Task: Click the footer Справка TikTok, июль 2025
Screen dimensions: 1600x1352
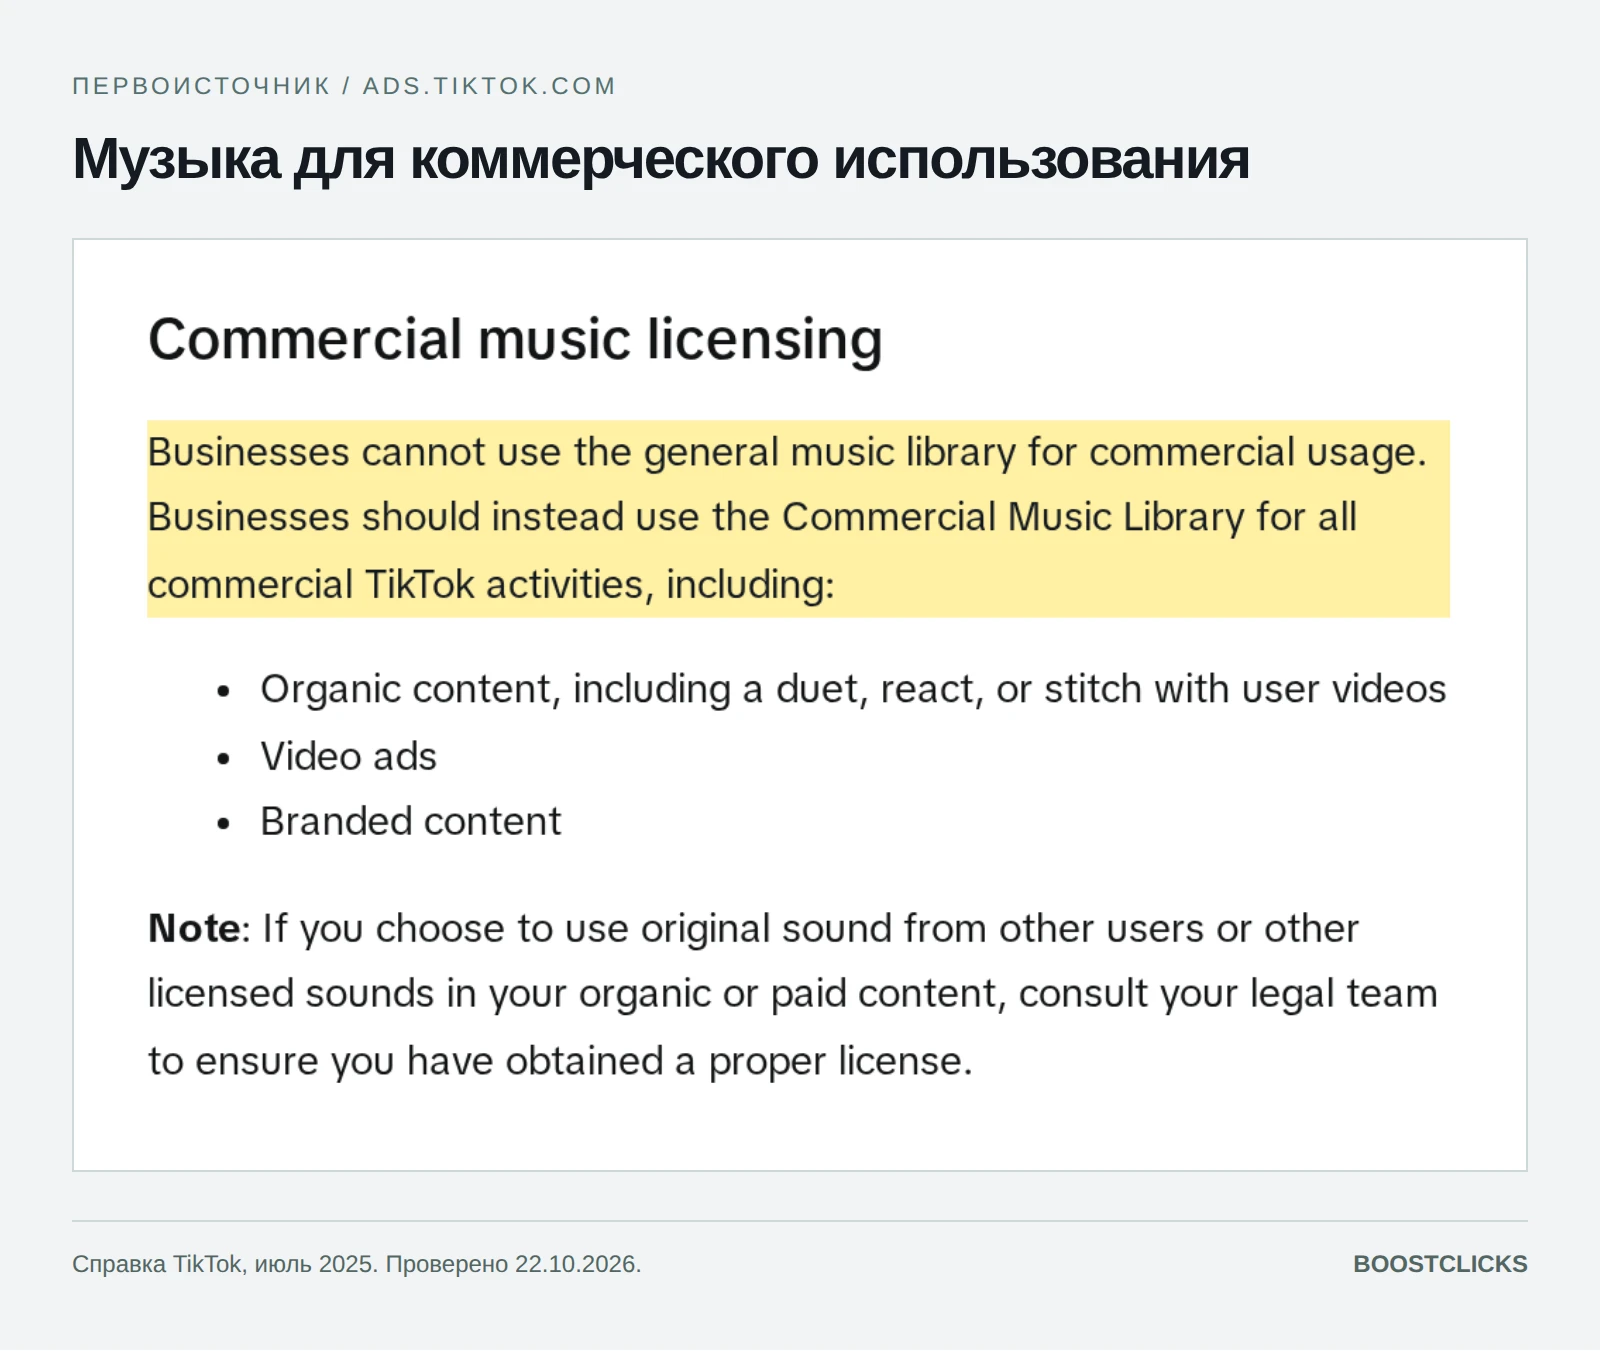Action: tap(357, 1265)
